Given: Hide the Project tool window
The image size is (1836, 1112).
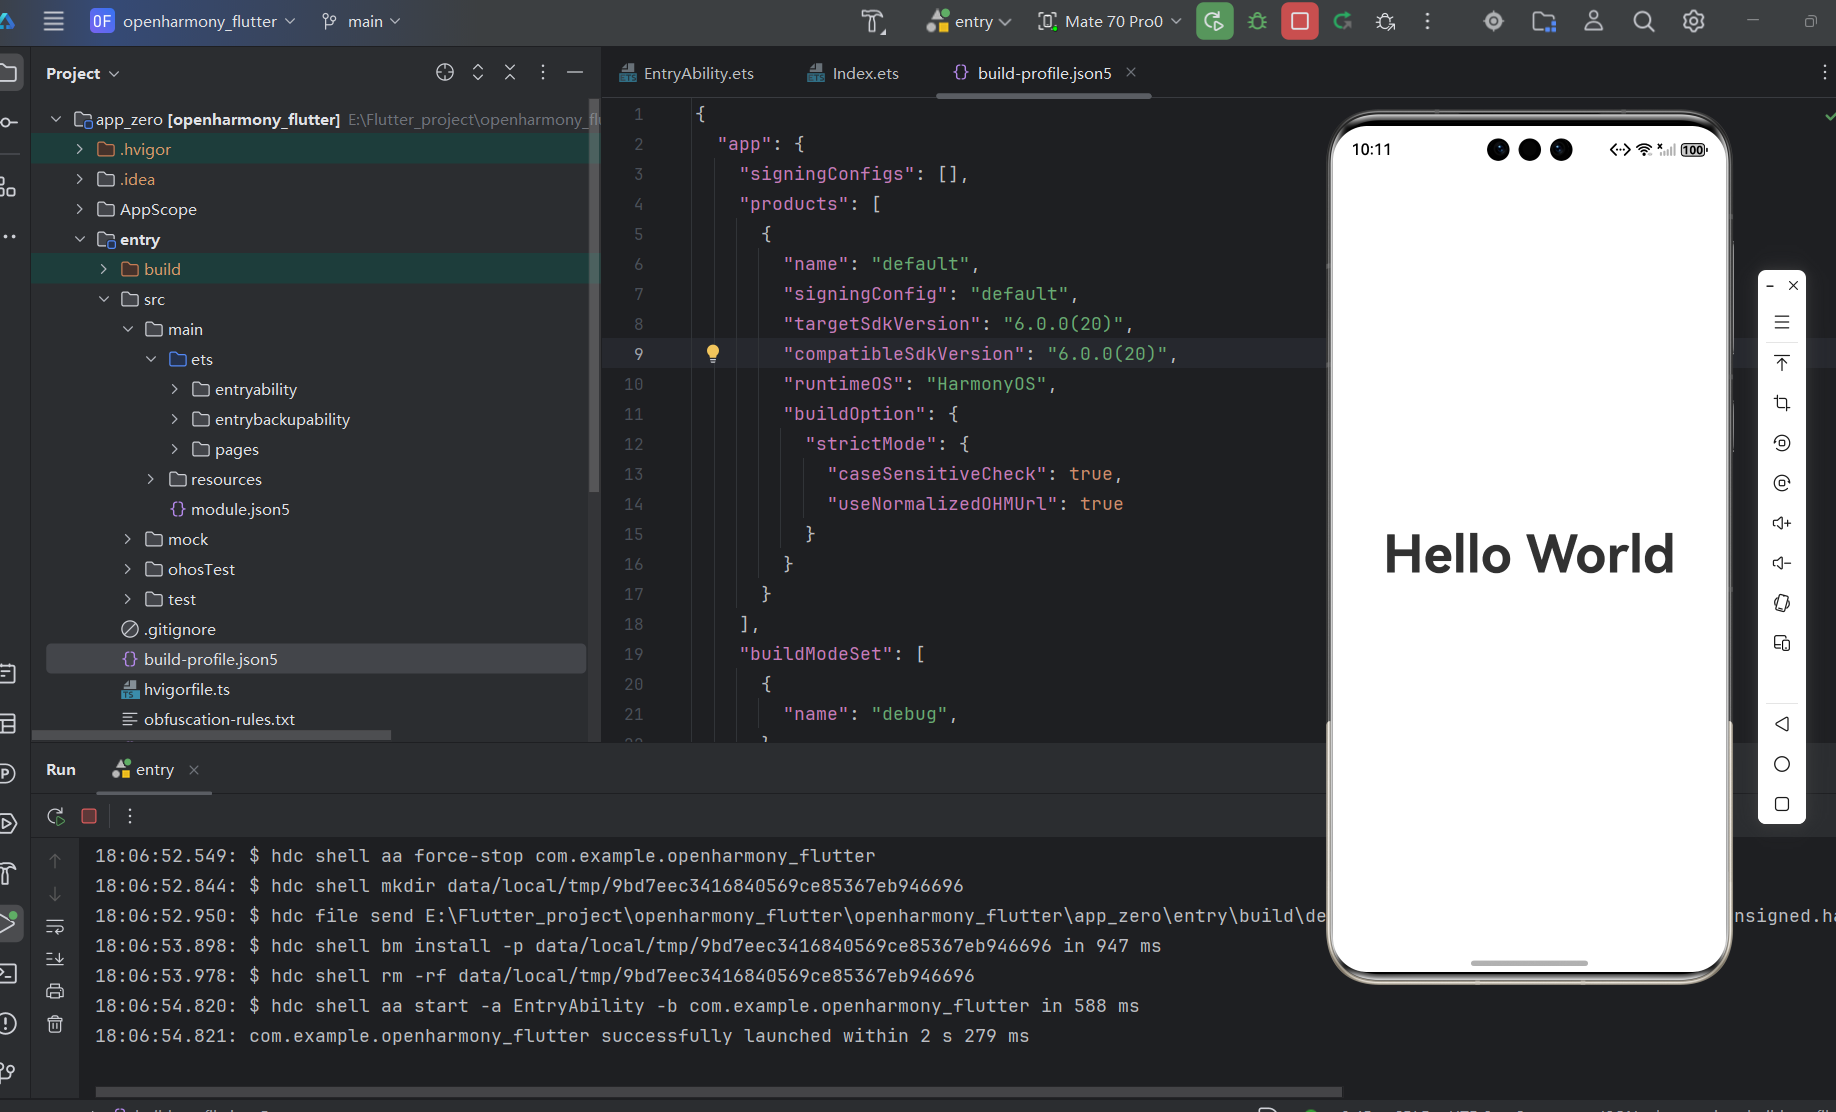Looking at the screenshot, I should (575, 72).
